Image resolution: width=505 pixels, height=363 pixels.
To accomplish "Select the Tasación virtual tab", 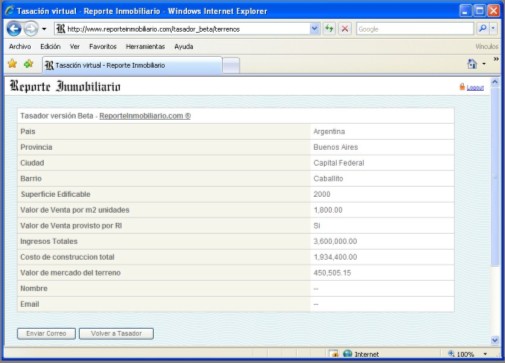I will (x=132, y=65).
